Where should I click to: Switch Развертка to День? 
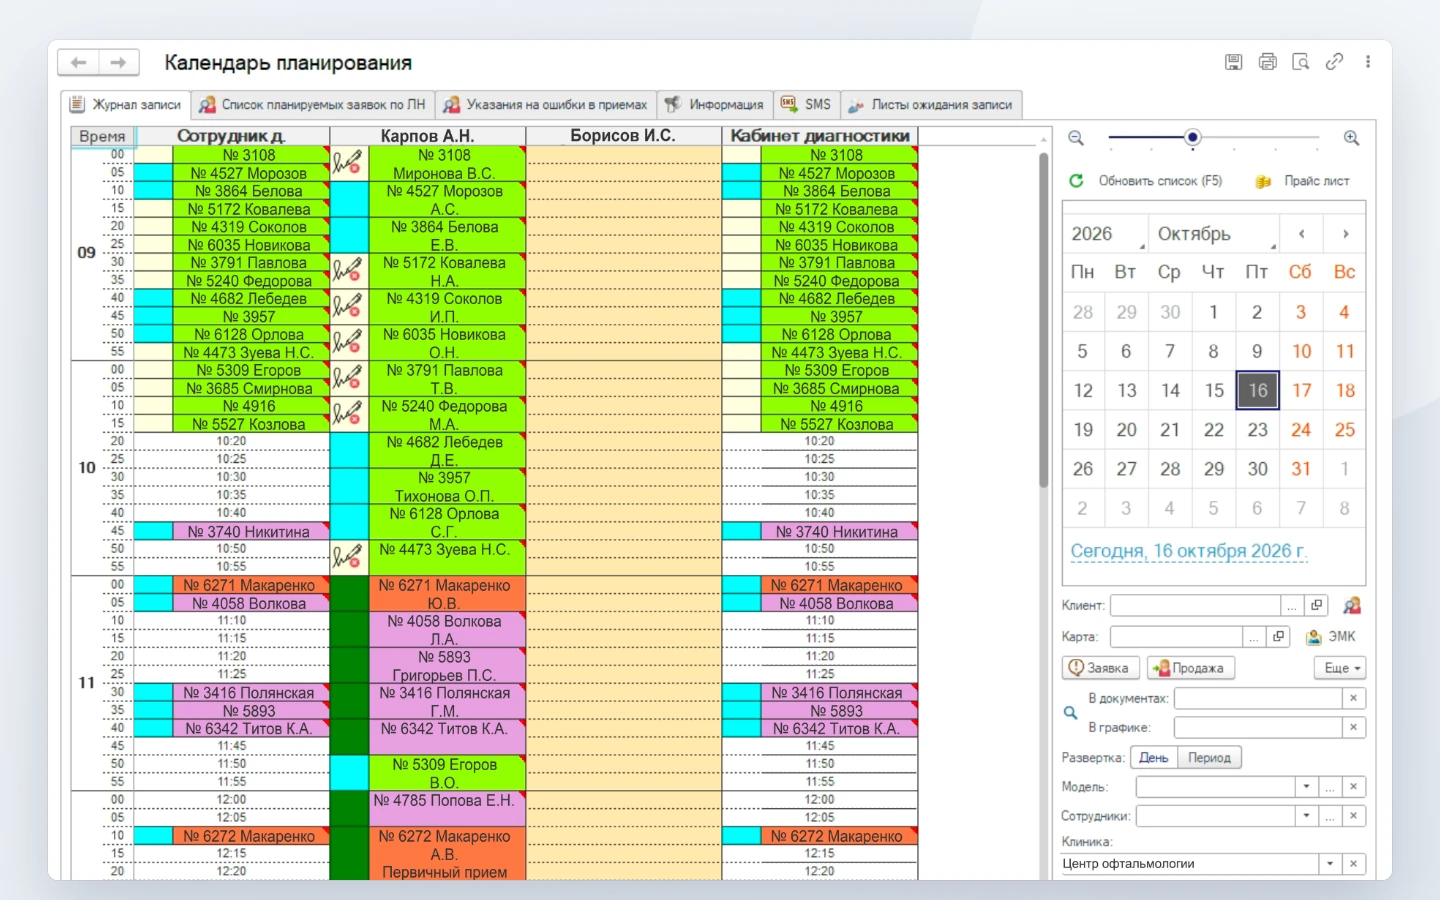click(1153, 757)
